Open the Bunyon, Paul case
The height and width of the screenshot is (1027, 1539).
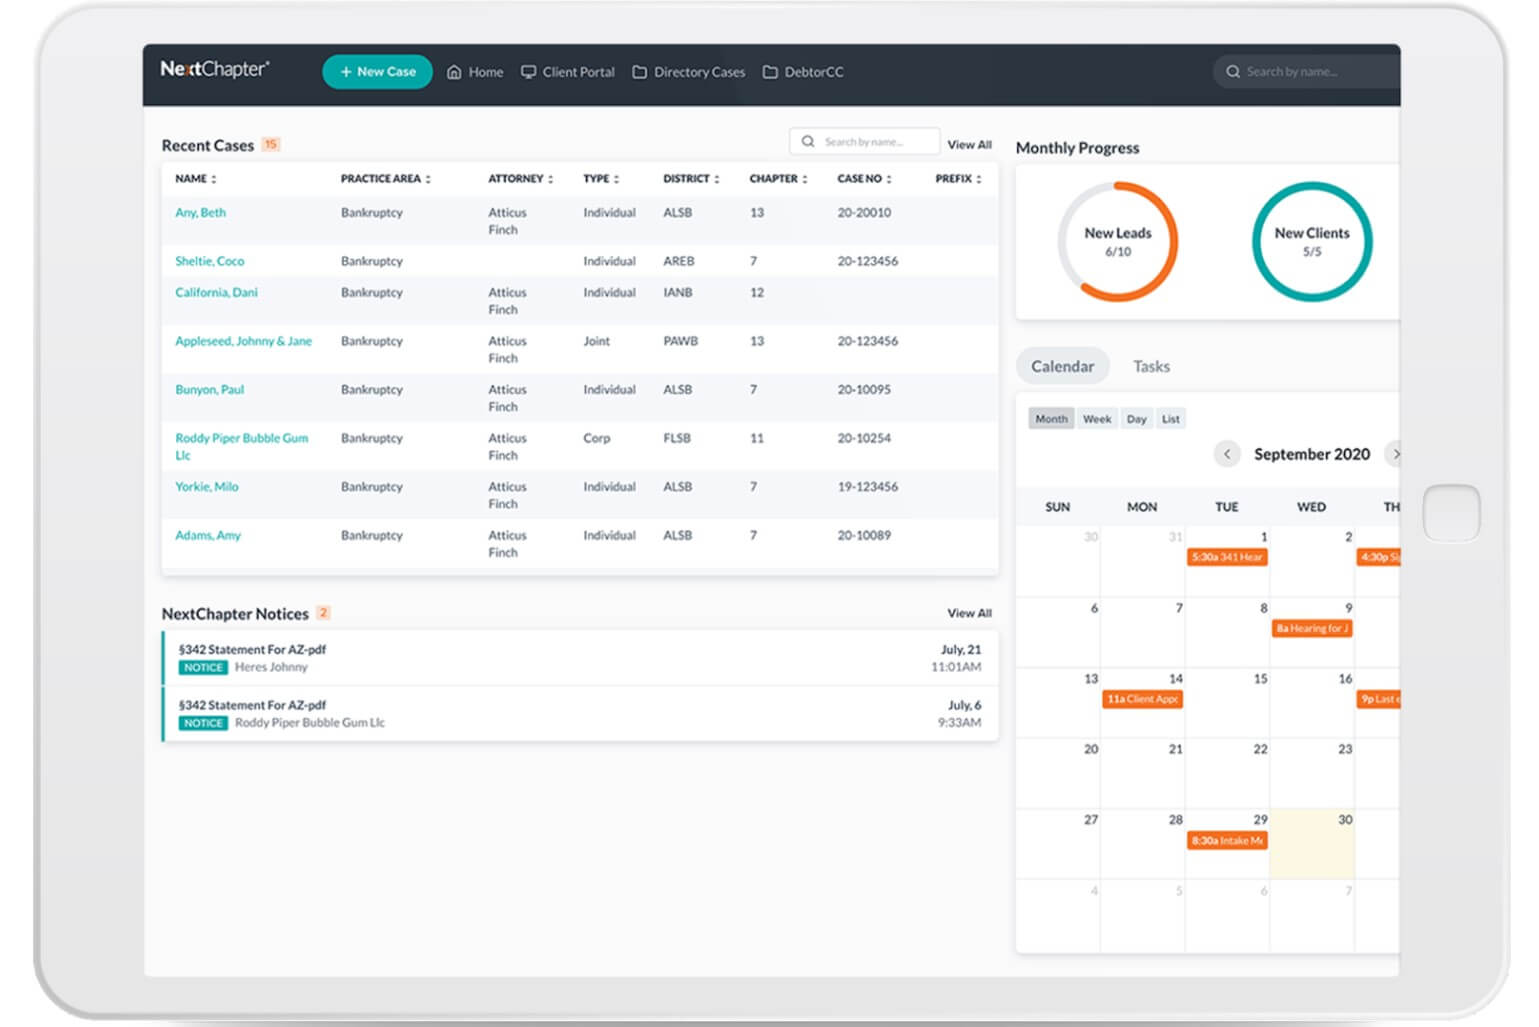[209, 390]
